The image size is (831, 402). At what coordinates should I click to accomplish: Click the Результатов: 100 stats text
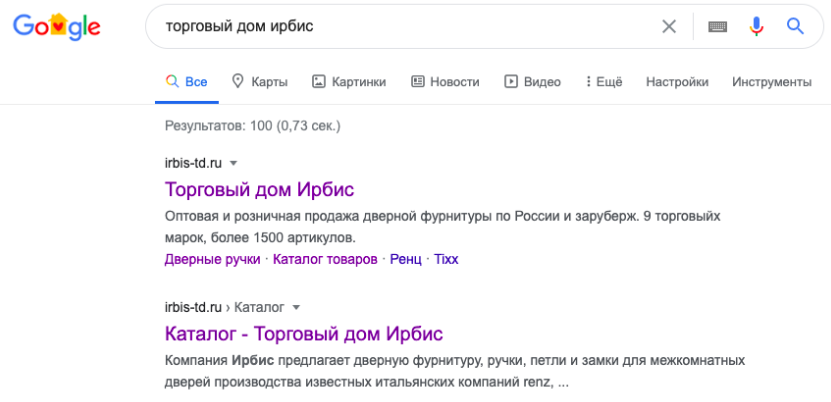[x=253, y=126]
